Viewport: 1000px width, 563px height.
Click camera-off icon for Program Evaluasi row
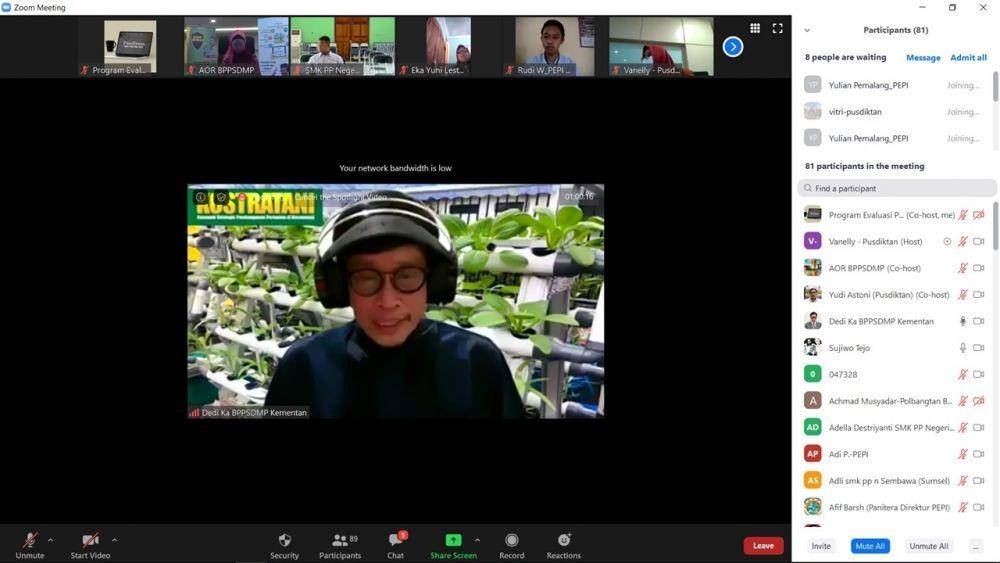979,215
